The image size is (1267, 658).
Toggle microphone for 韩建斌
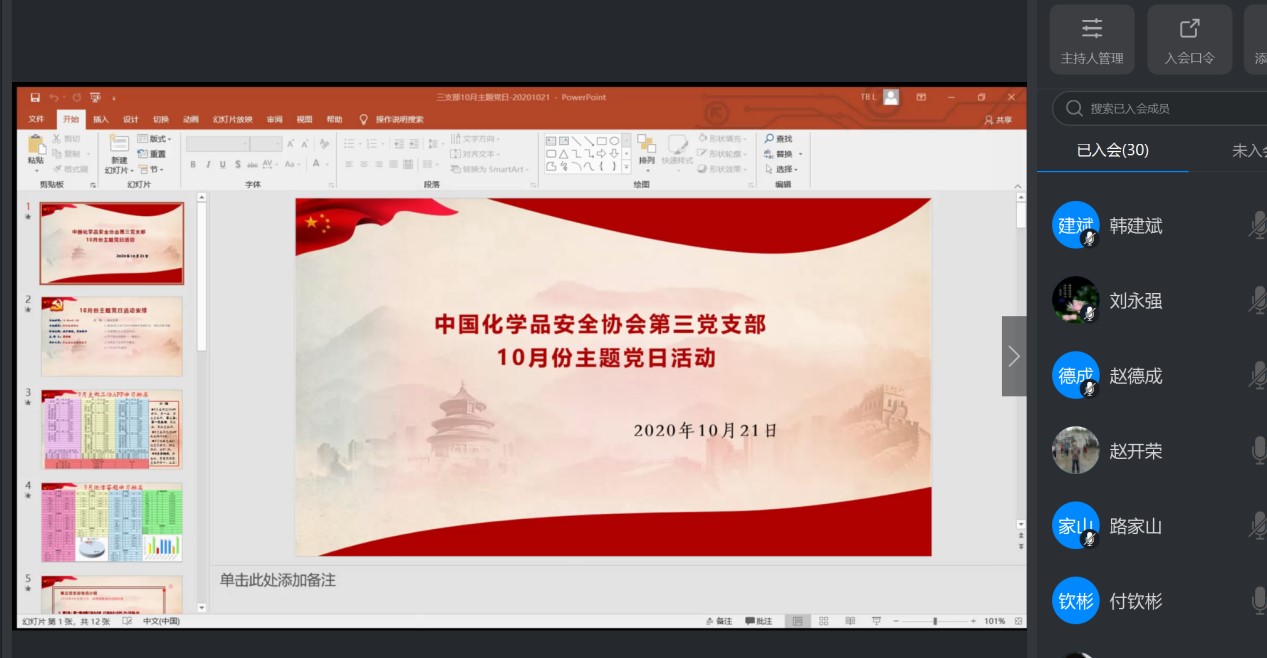tap(1257, 226)
